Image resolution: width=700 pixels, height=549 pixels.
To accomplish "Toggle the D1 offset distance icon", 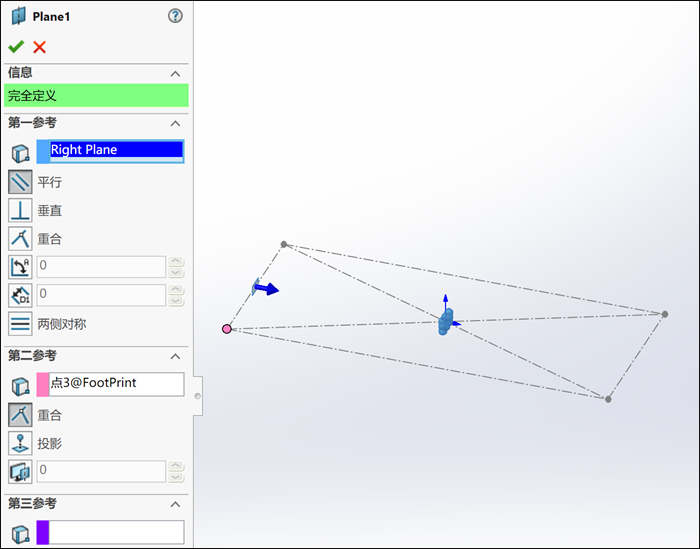I will [20, 295].
